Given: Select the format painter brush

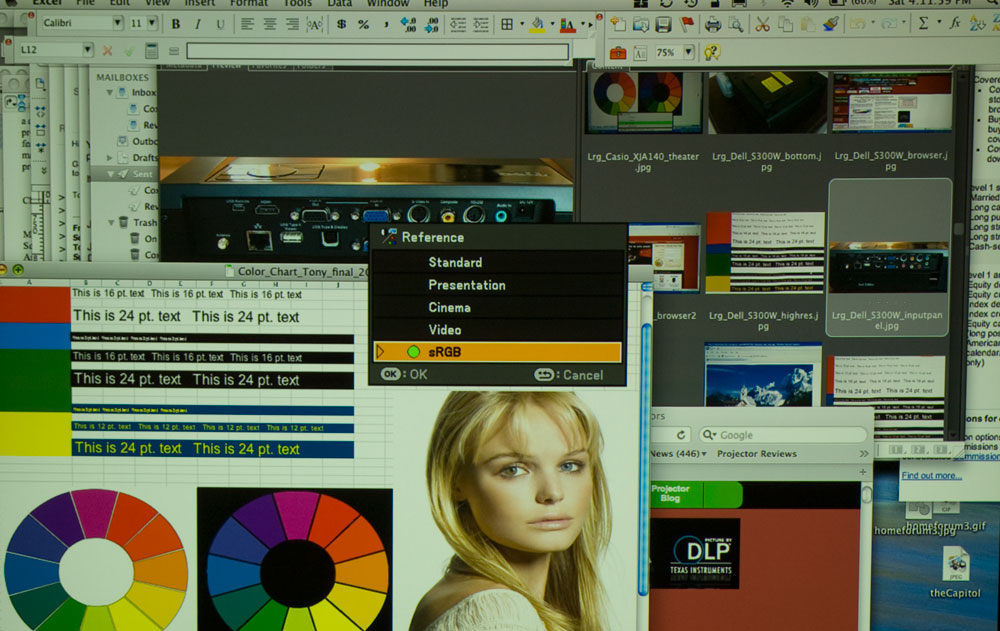Looking at the screenshot, I should pyautogui.click(x=830, y=24).
